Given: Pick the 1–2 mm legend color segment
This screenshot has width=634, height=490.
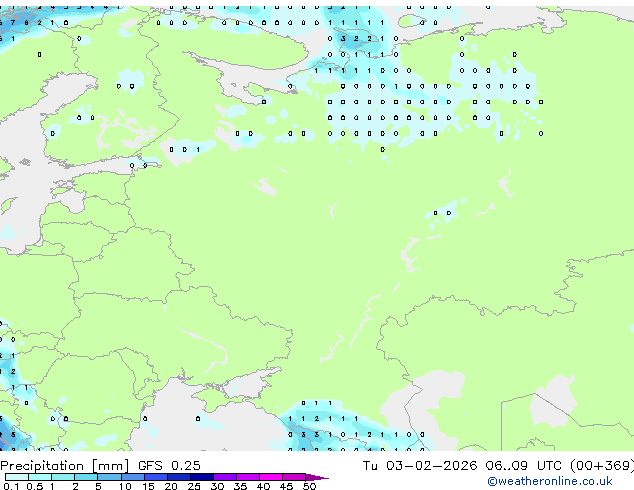Looking at the screenshot, I should click(63, 477).
